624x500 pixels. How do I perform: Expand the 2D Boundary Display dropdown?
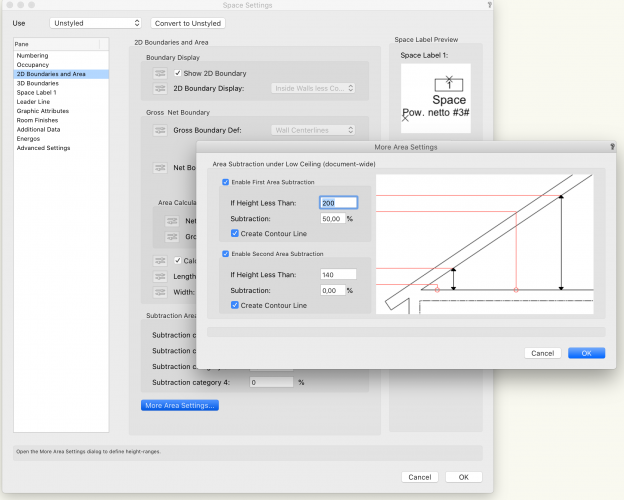tap(313, 89)
